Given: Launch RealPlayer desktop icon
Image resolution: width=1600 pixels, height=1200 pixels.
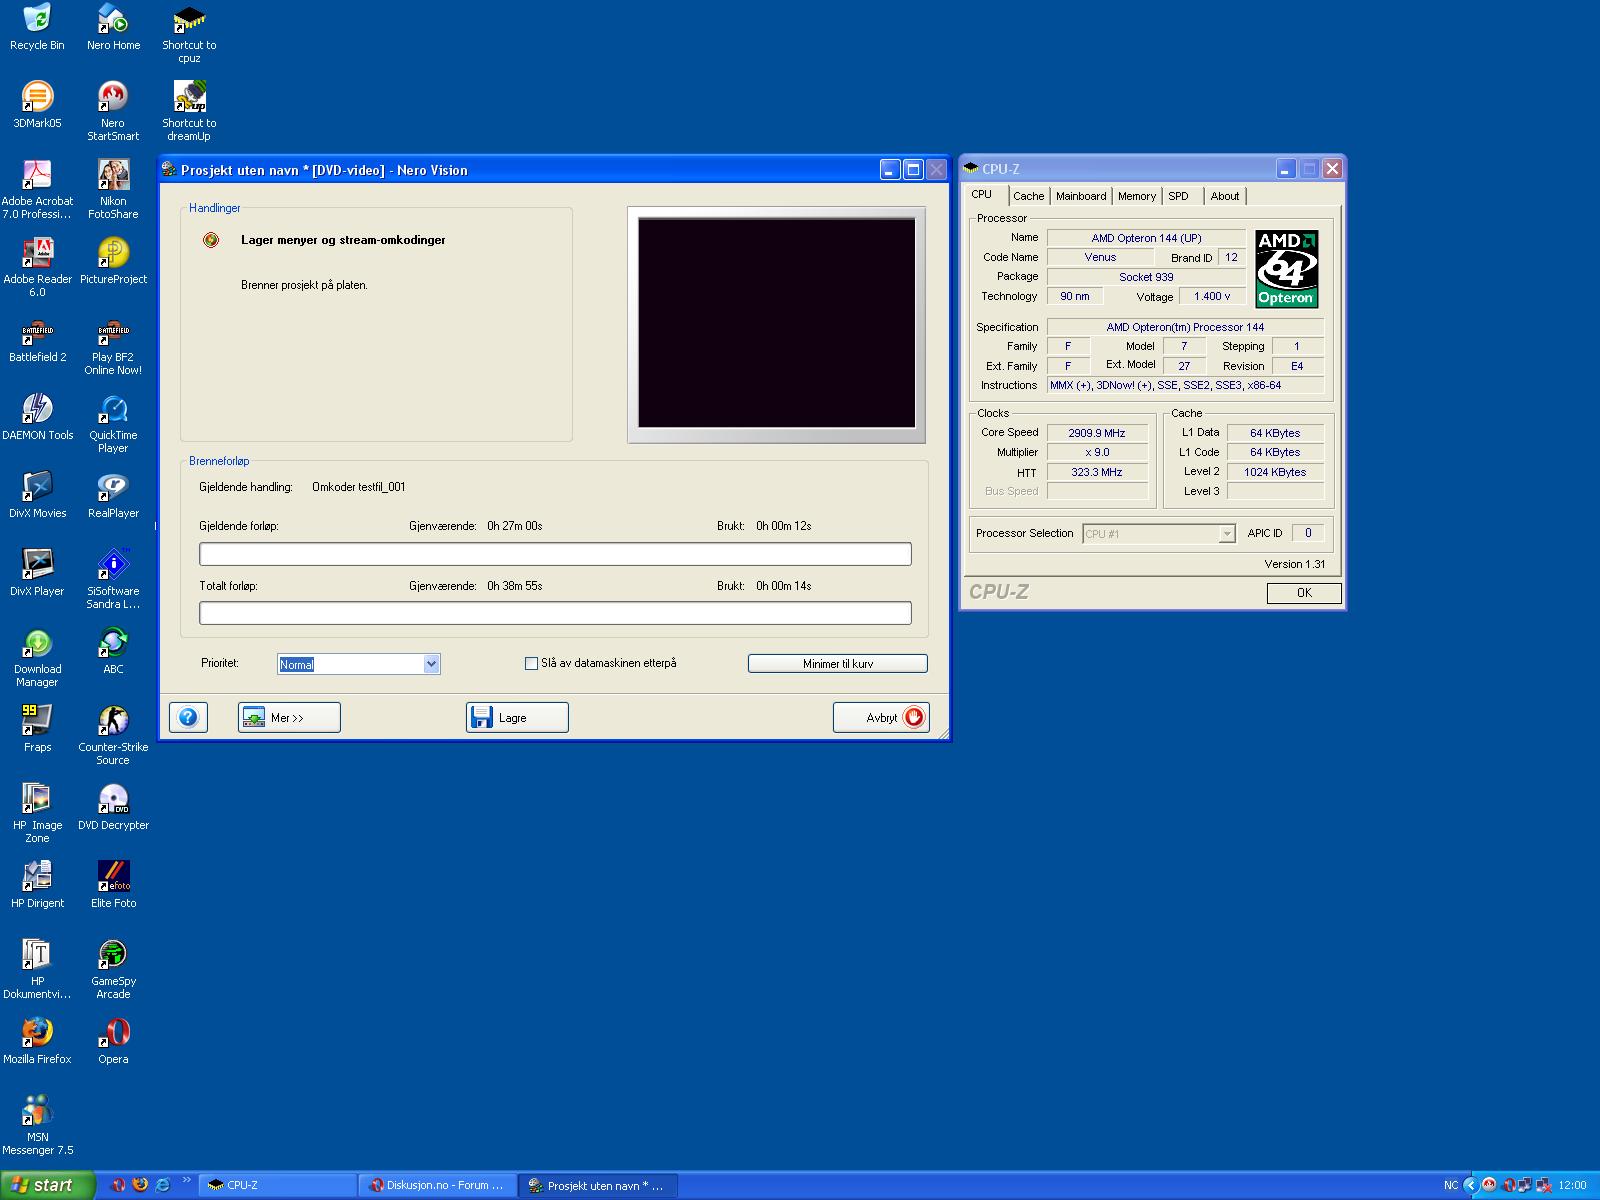Looking at the screenshot, I should pos(113,495).
